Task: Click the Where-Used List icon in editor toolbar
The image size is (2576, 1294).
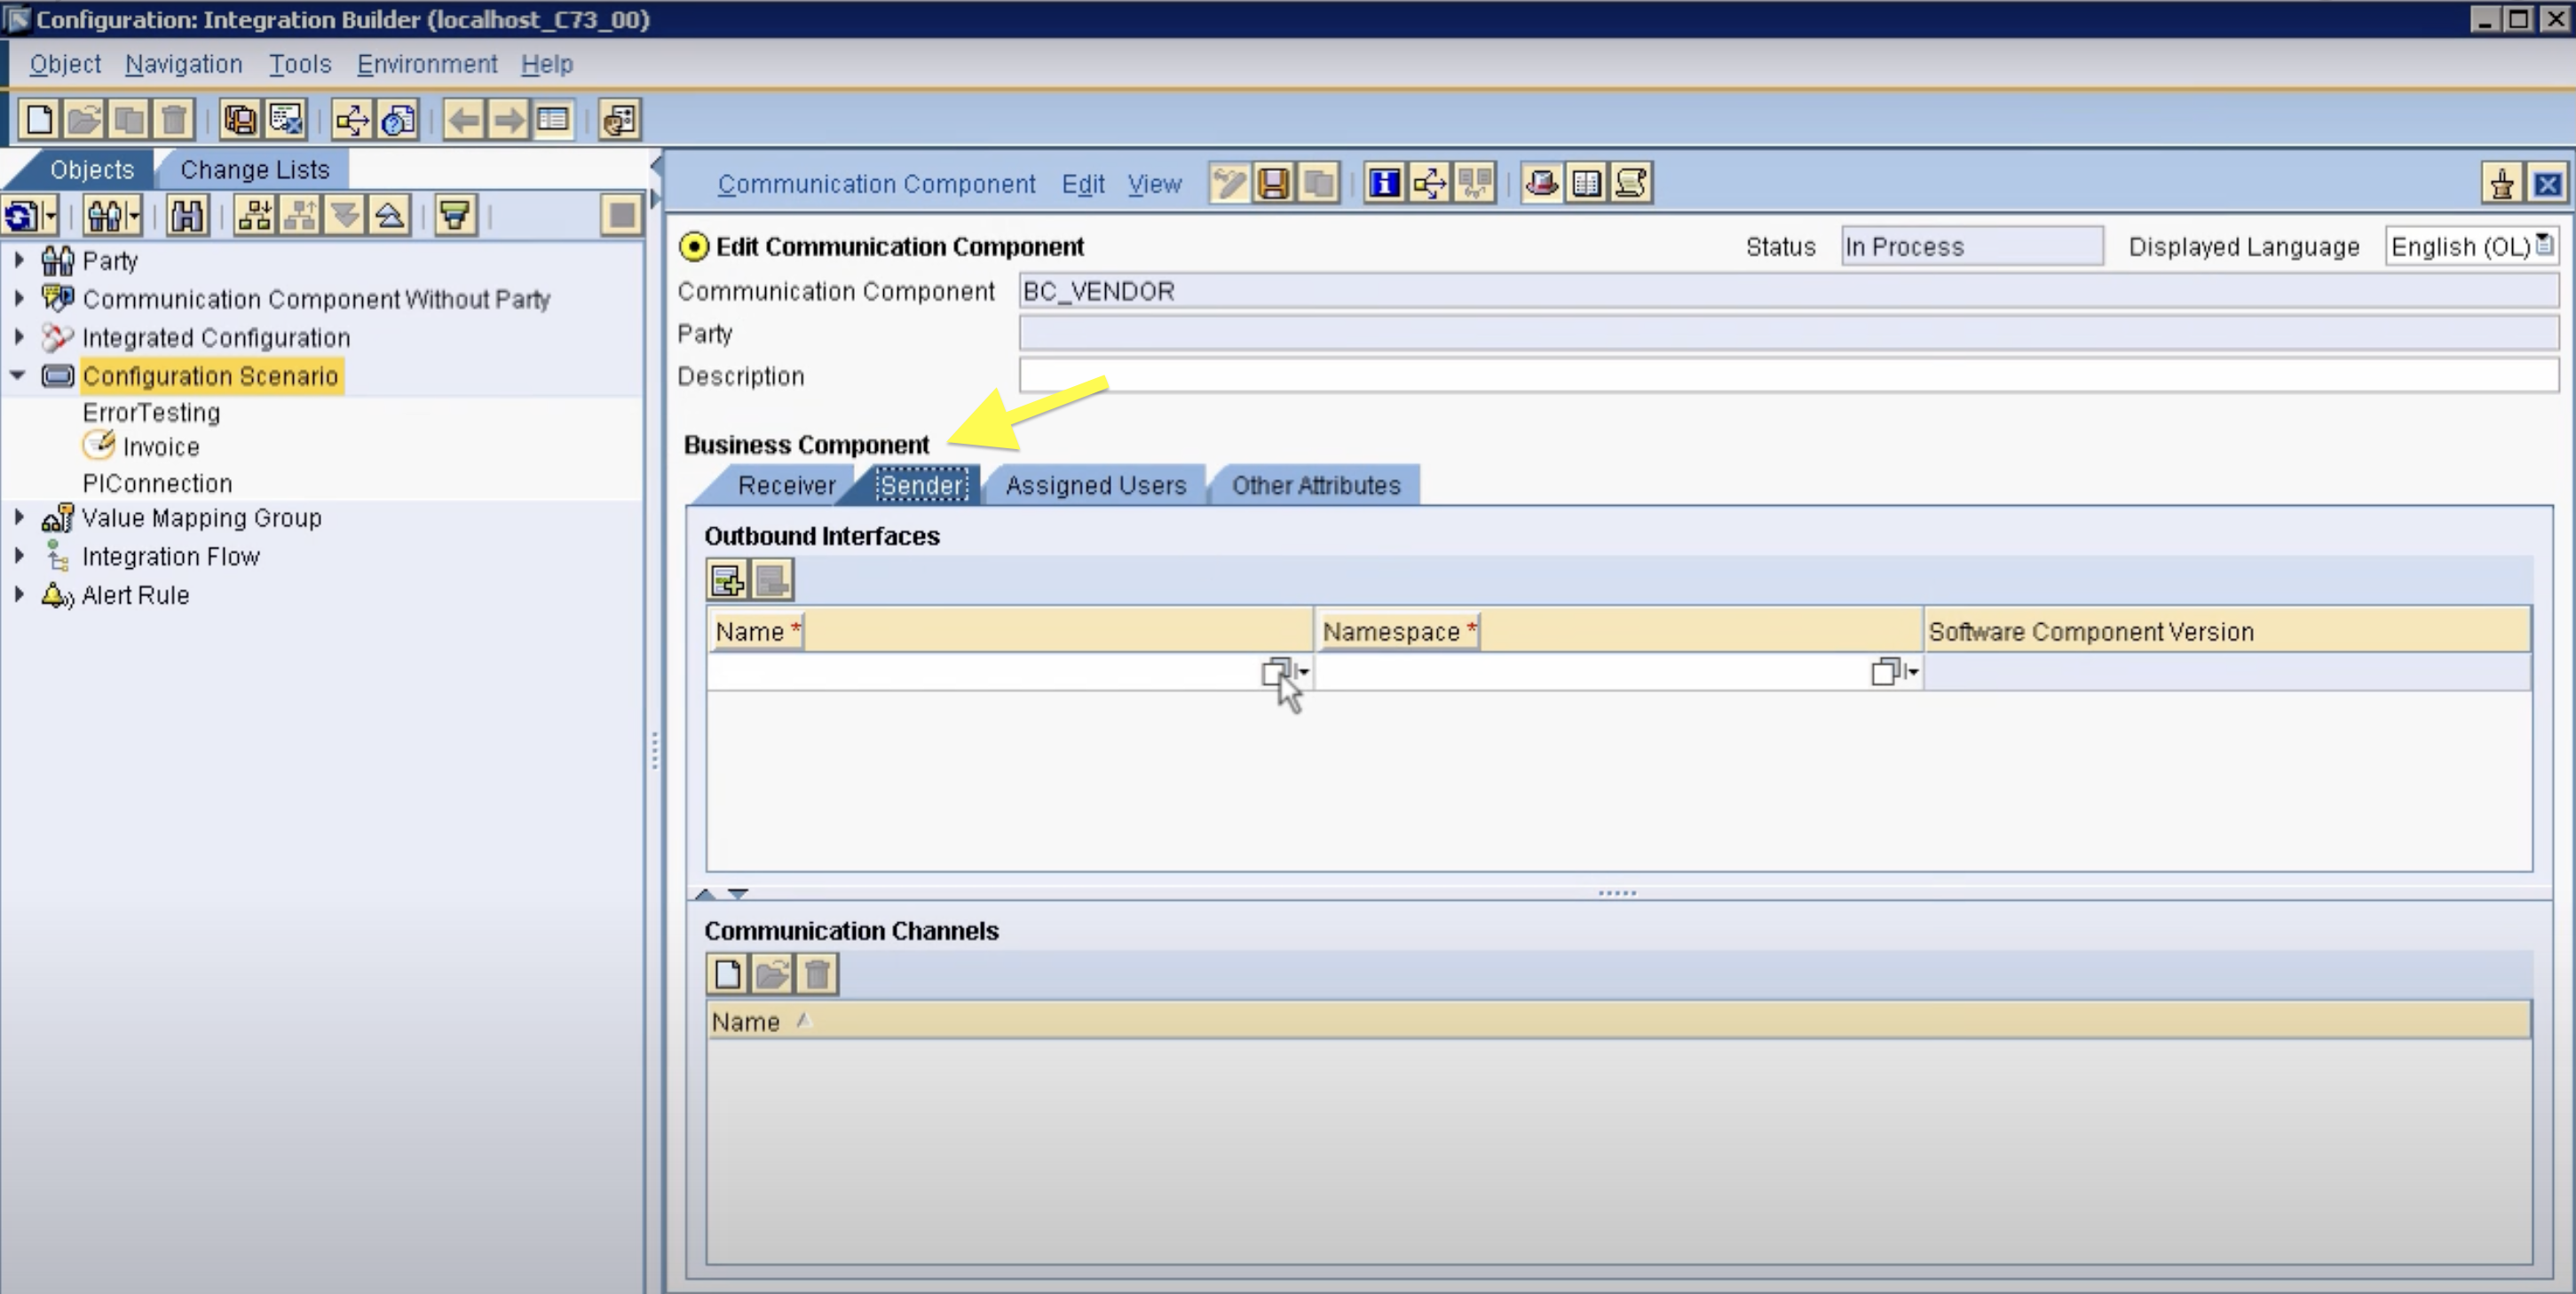Action: pyautogui.click(x=1429, y=183)
